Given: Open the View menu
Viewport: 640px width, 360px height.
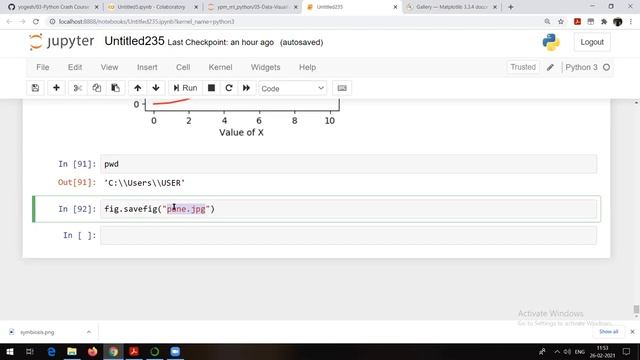Looking at the screenshot, I should (109, 67).
